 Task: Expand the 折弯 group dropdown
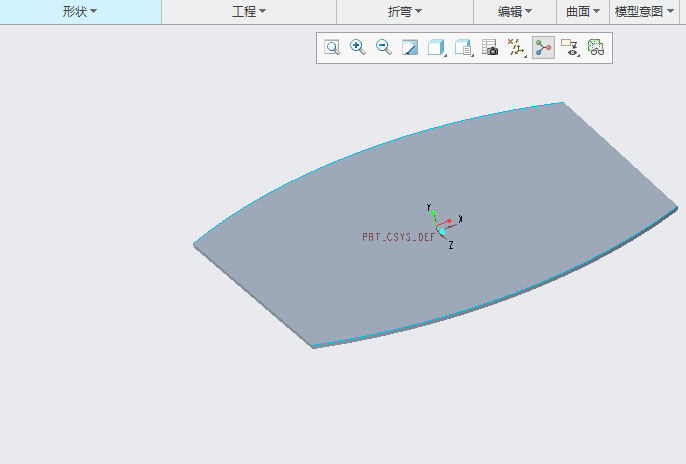405,12
